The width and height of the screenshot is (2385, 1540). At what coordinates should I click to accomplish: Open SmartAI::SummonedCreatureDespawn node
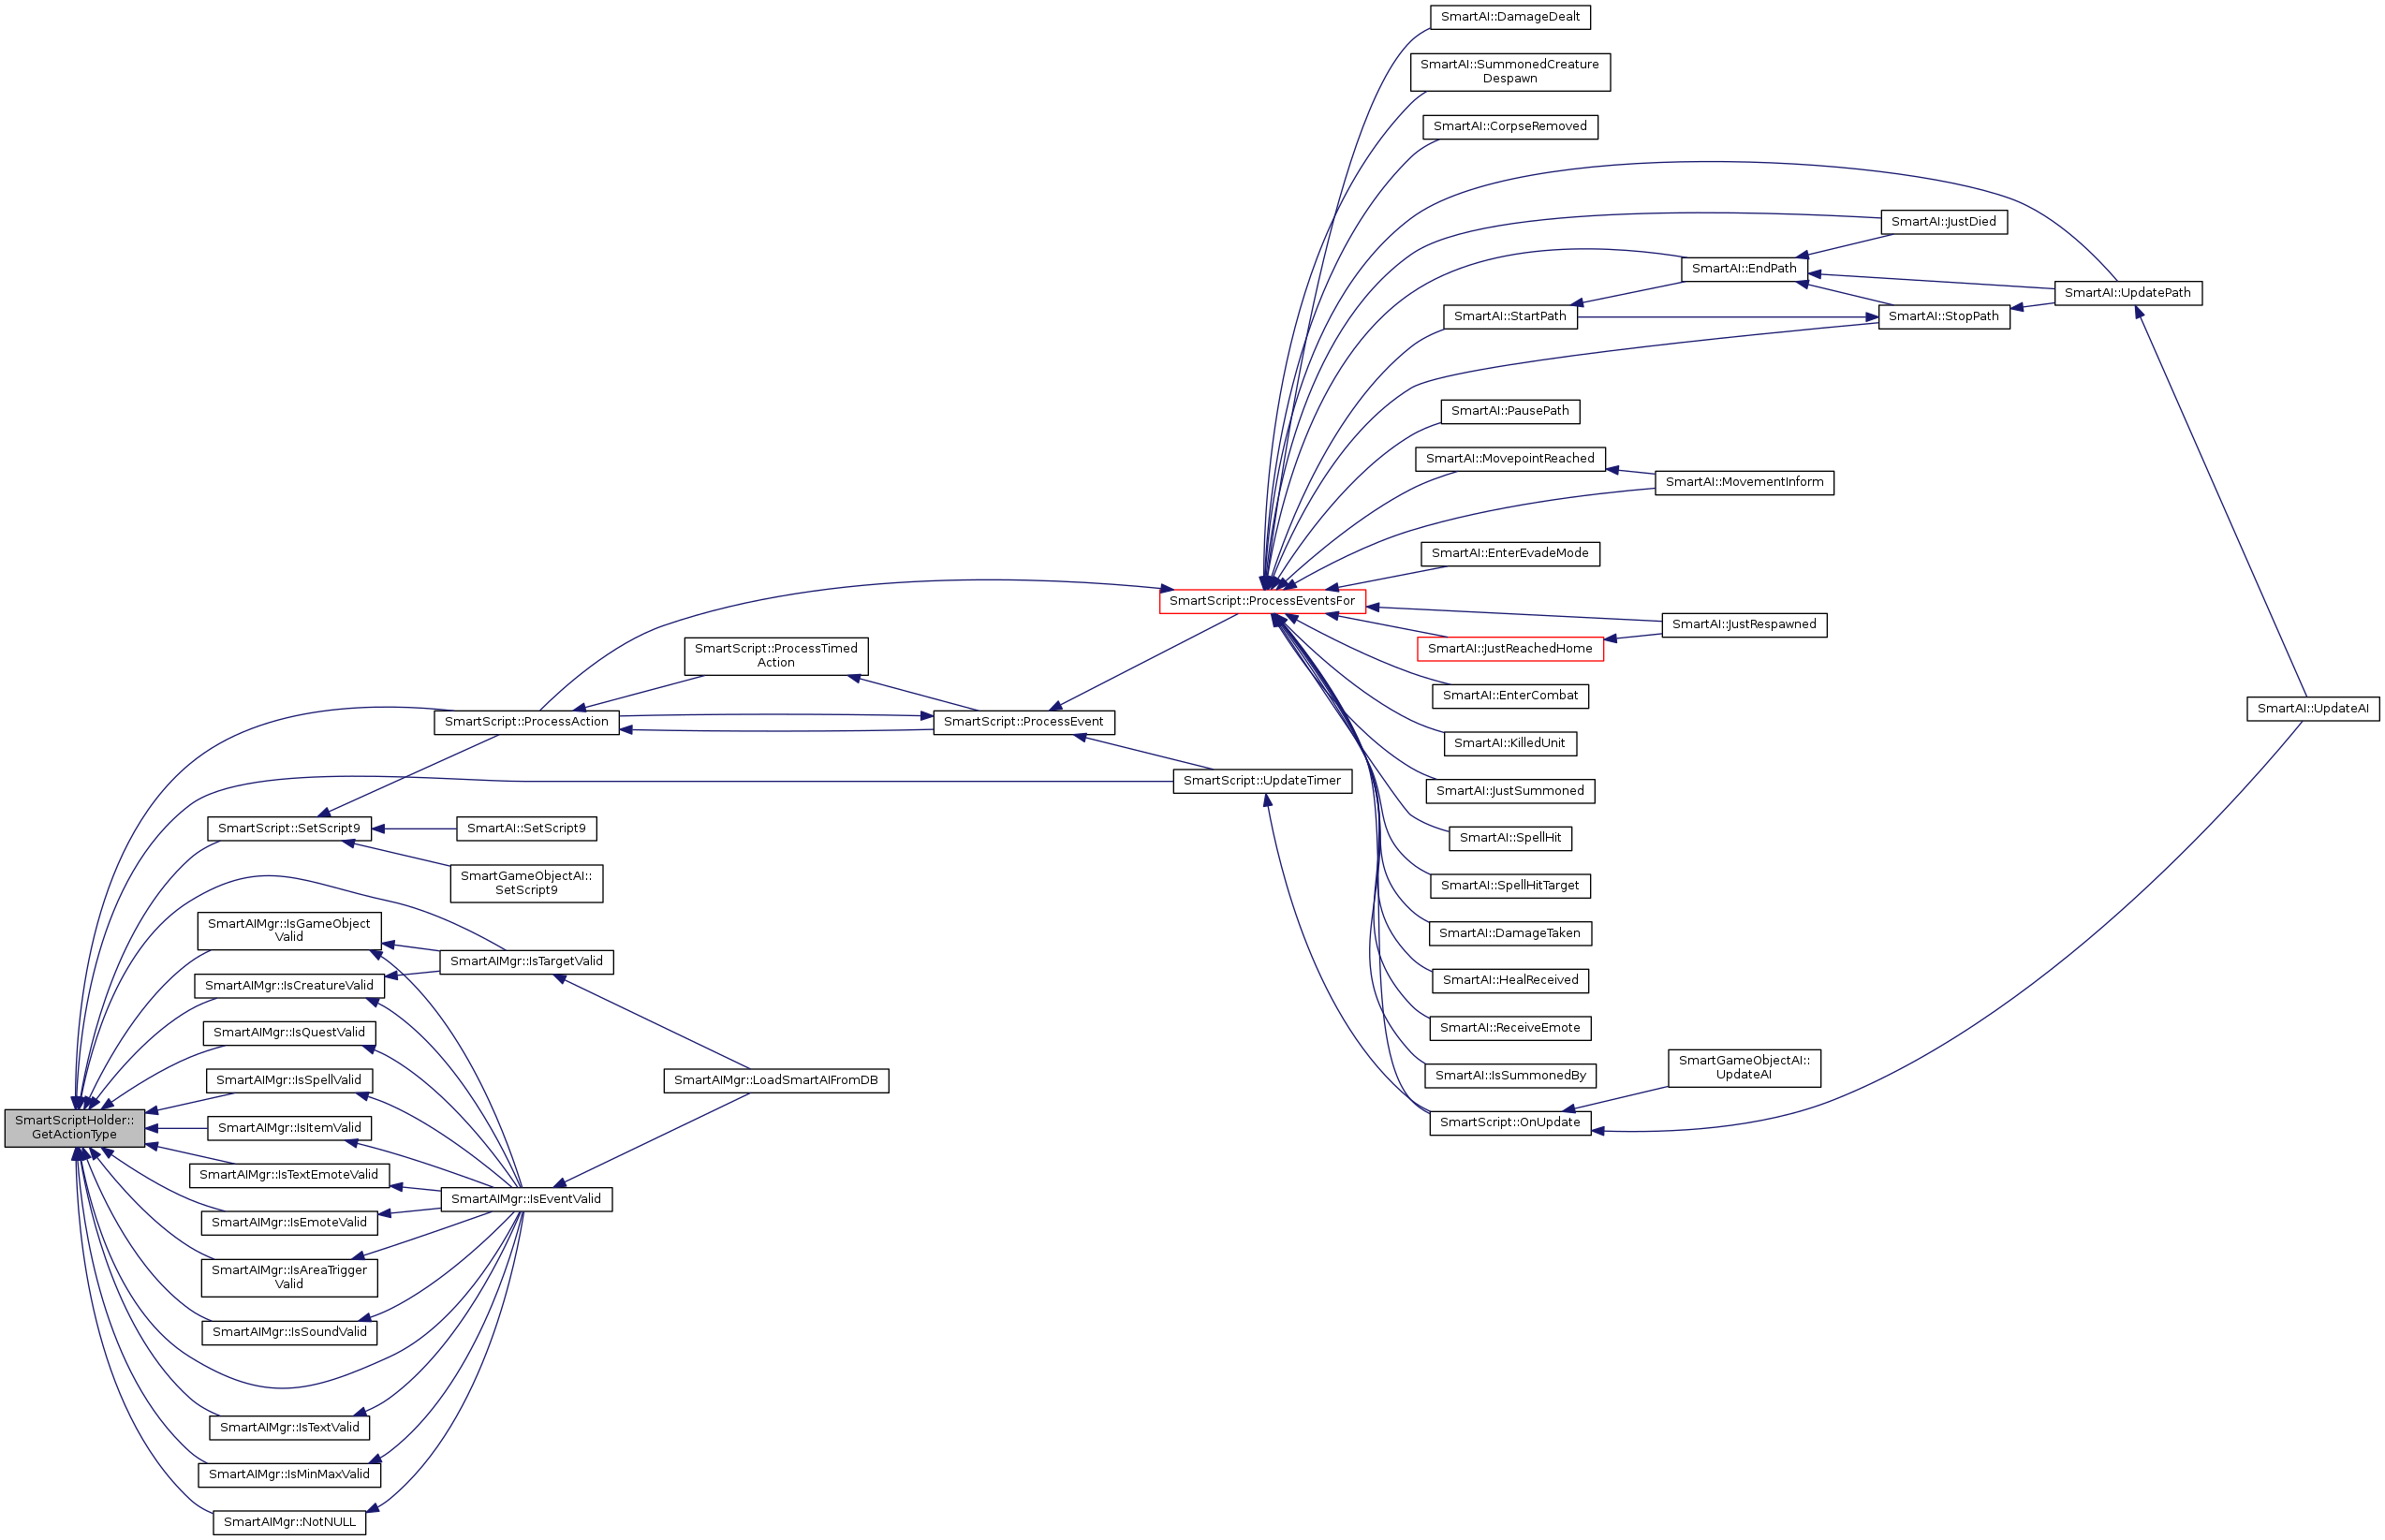[x=1509, y=72]
